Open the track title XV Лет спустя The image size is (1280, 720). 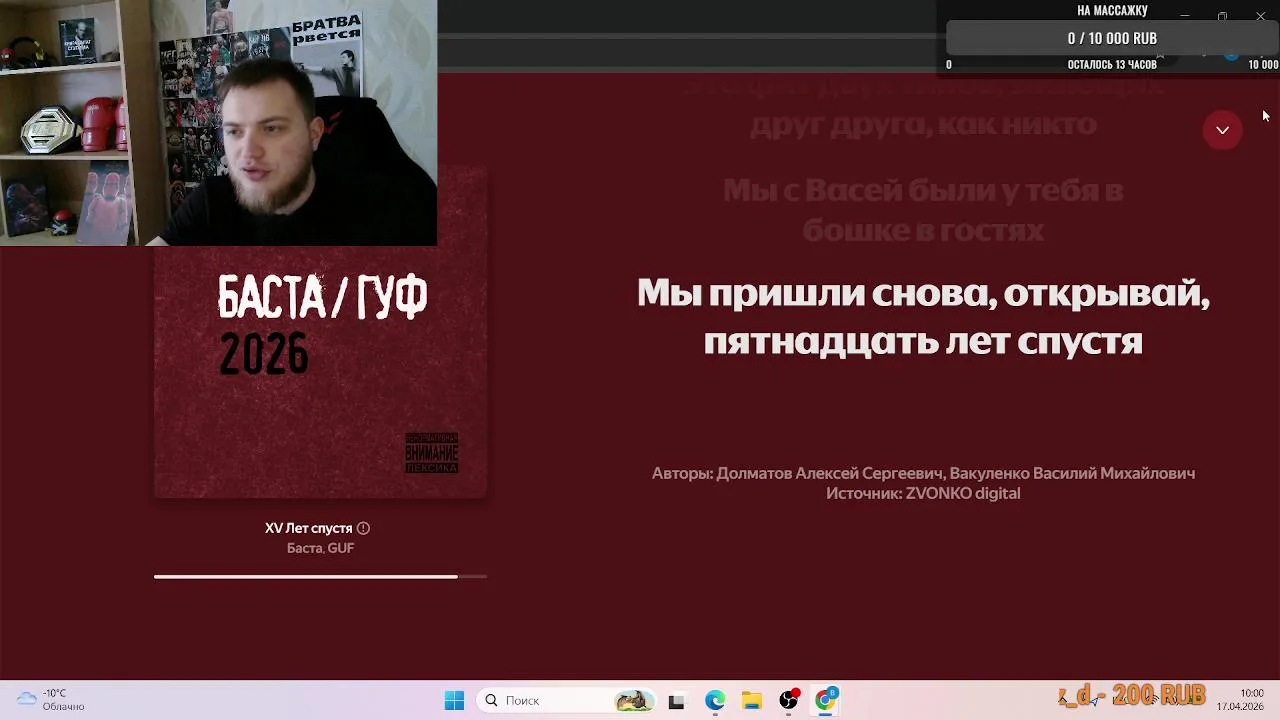point(308,528)
